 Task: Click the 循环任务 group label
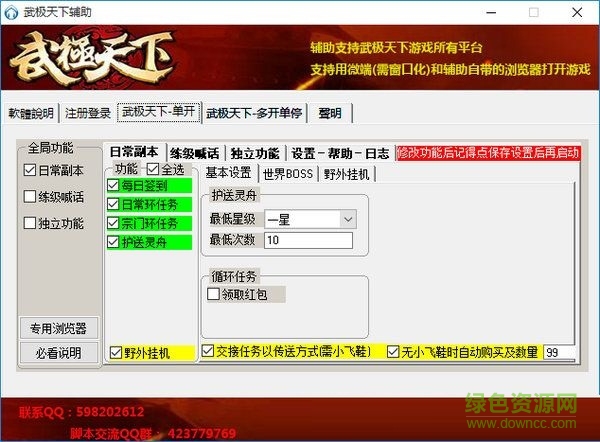coord(234,276)
